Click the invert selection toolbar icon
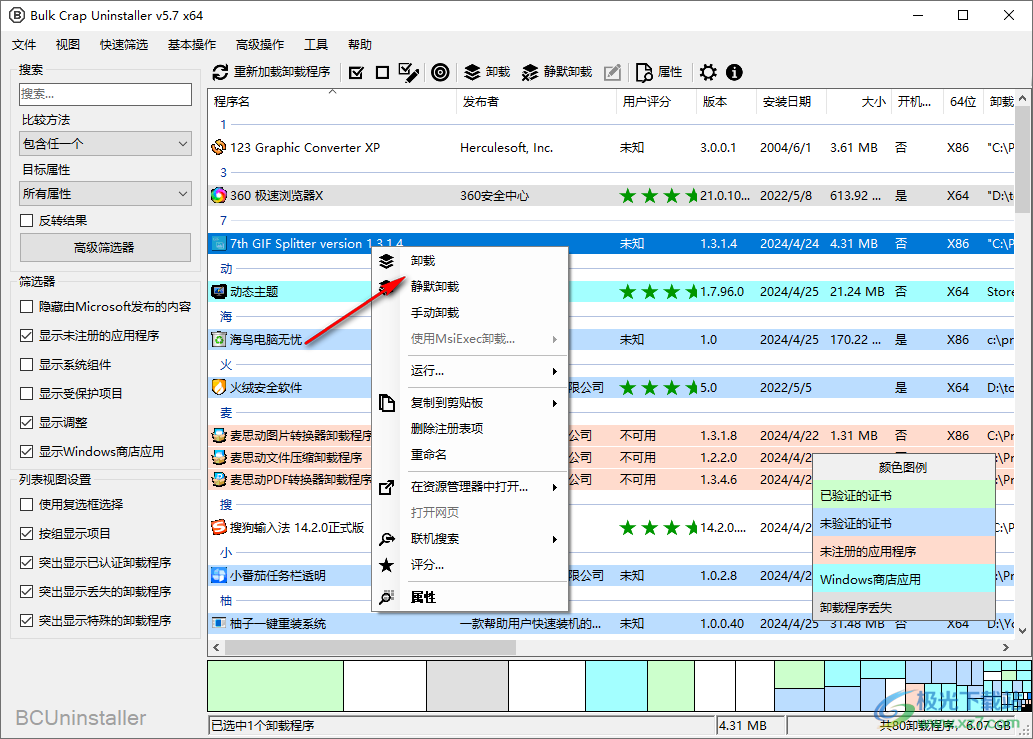Viewport: 1033px width, 739px height. coord(408,72)
